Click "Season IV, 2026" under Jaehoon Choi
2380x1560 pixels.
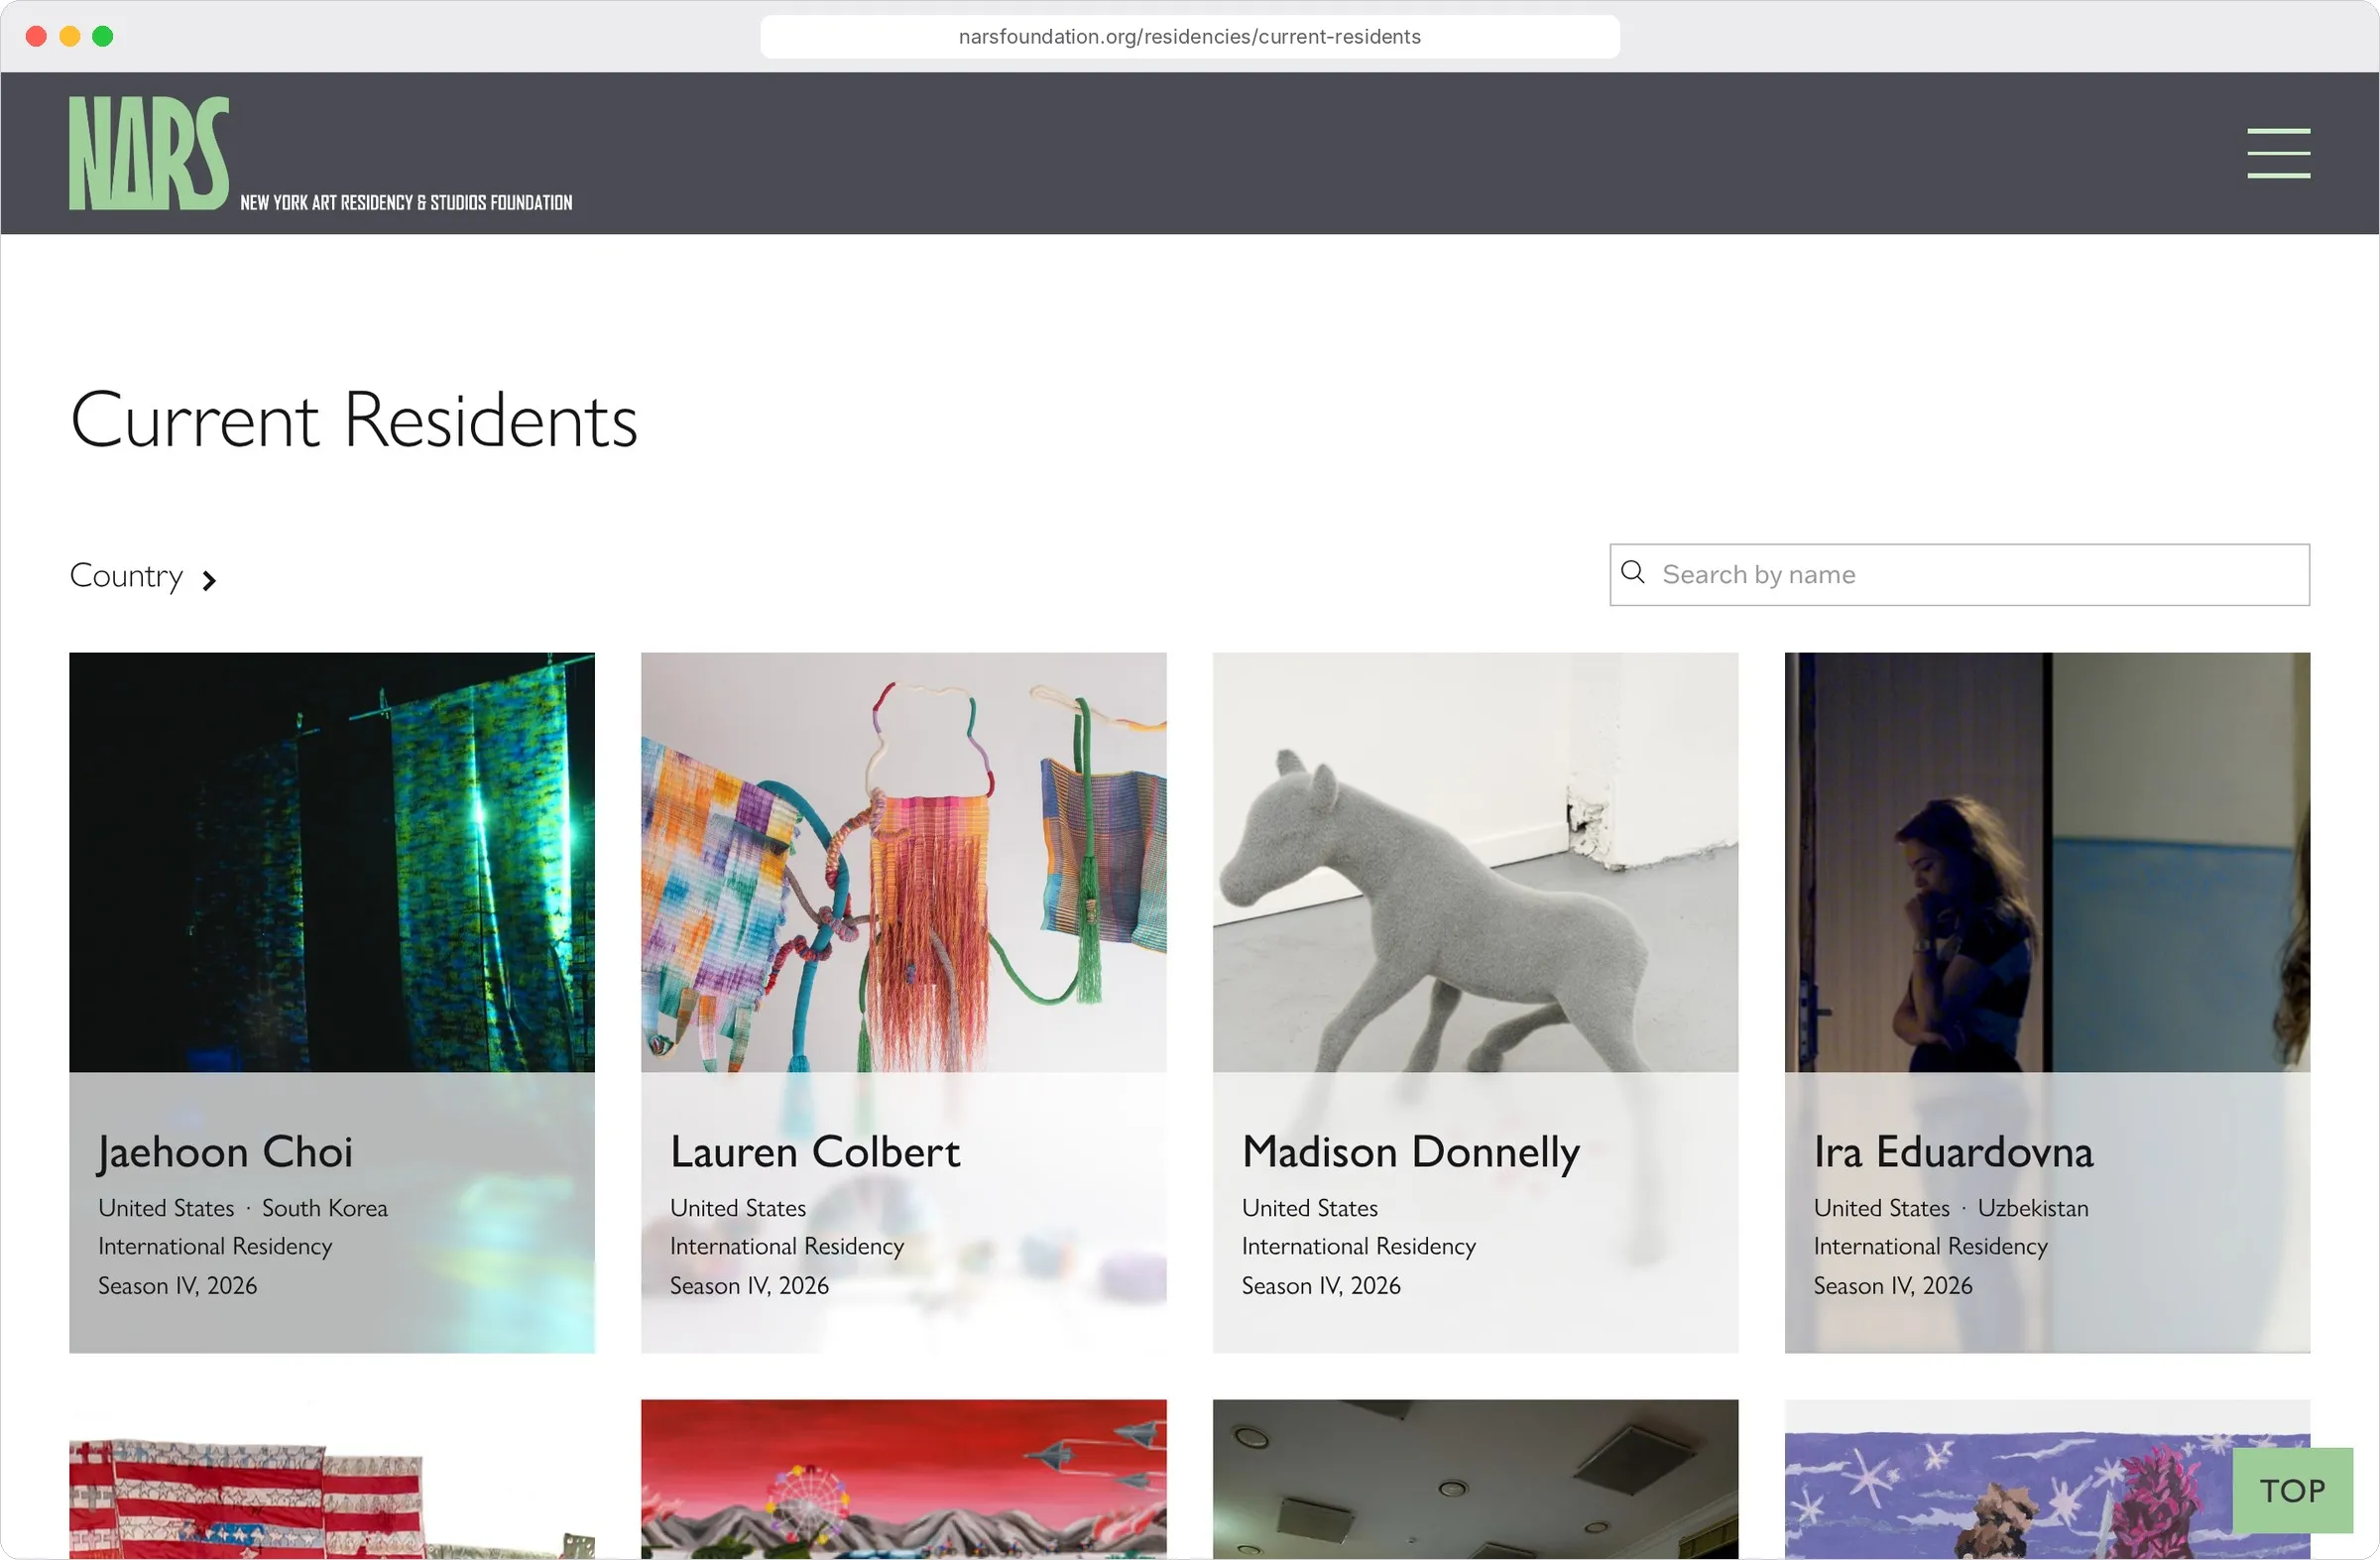click(x=178, y=1286)
